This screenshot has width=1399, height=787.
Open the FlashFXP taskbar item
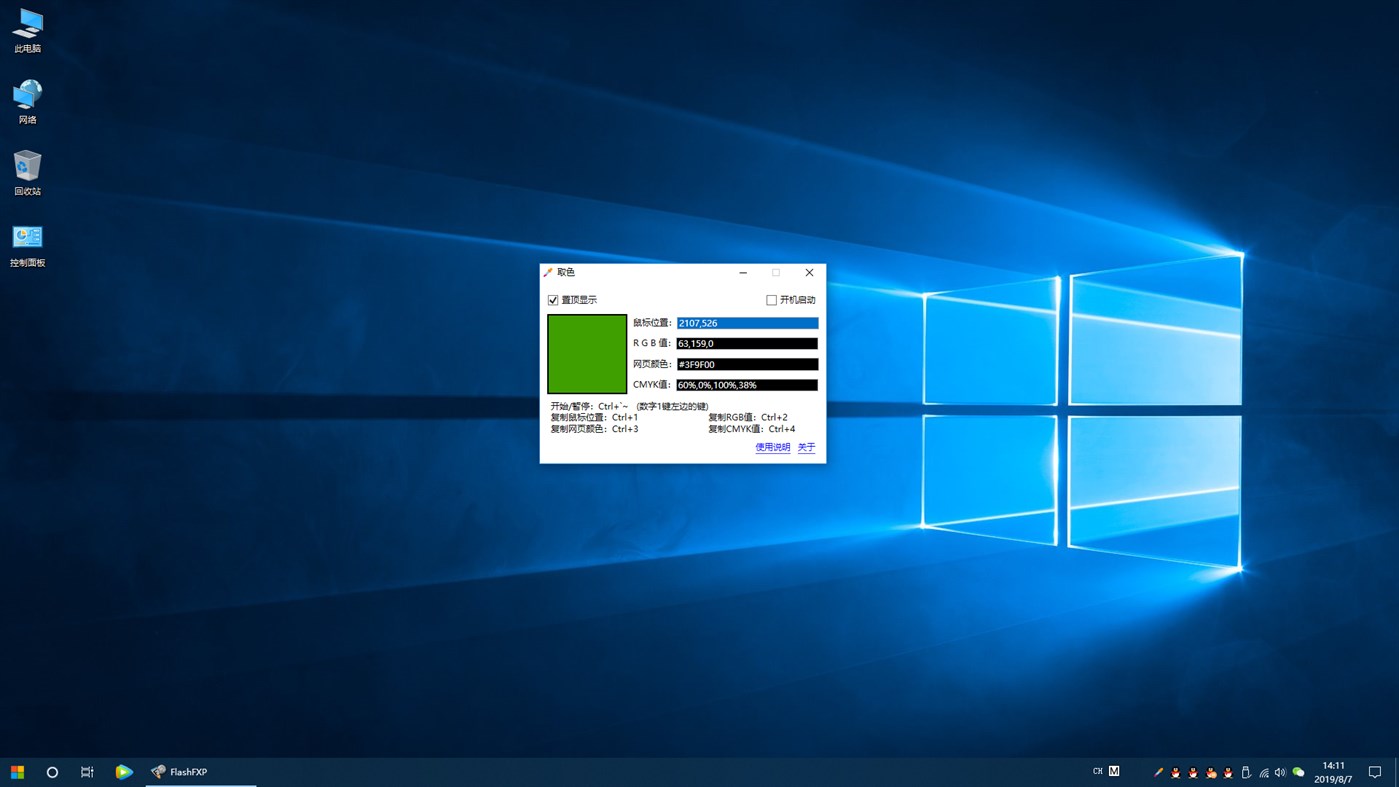pos(200,772)
